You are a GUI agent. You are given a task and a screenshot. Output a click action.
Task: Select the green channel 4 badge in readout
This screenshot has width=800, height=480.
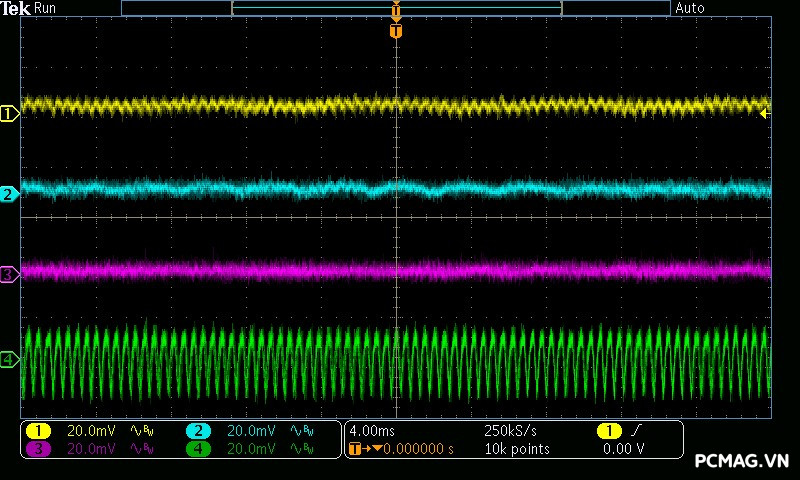tap(198, 449)
